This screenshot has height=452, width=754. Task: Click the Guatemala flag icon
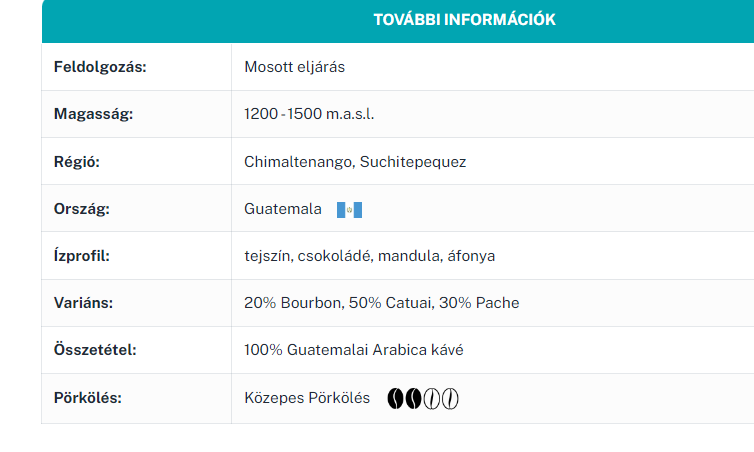click(349, 210)
